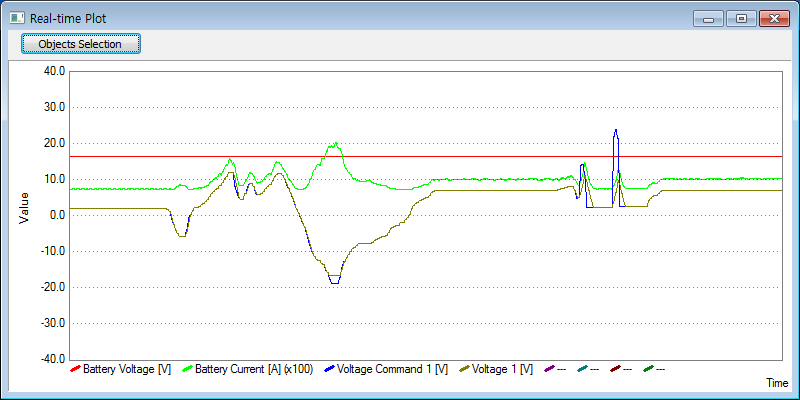The width and height of the screenshot is (800, 400).
Task: Click the dark red unassigned legend marker
Action: (615, 369)
